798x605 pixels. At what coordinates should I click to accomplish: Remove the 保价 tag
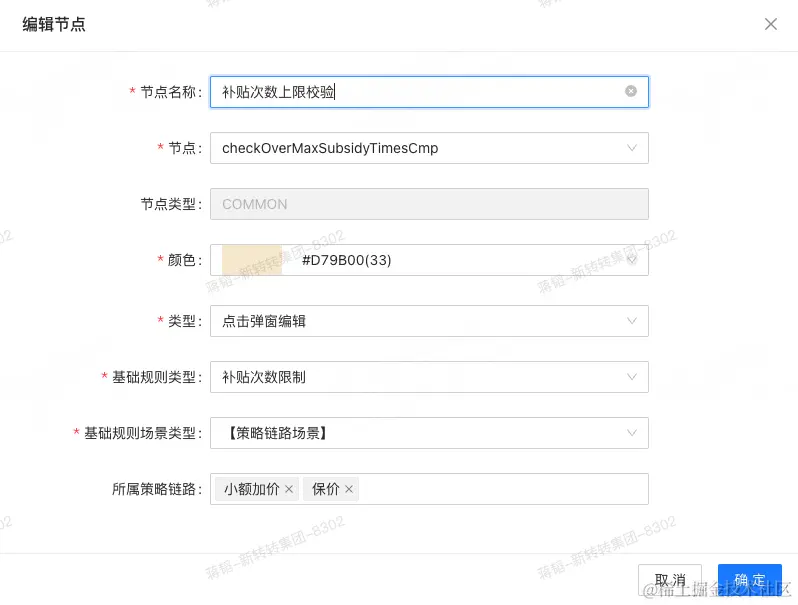tap(349, 489)
